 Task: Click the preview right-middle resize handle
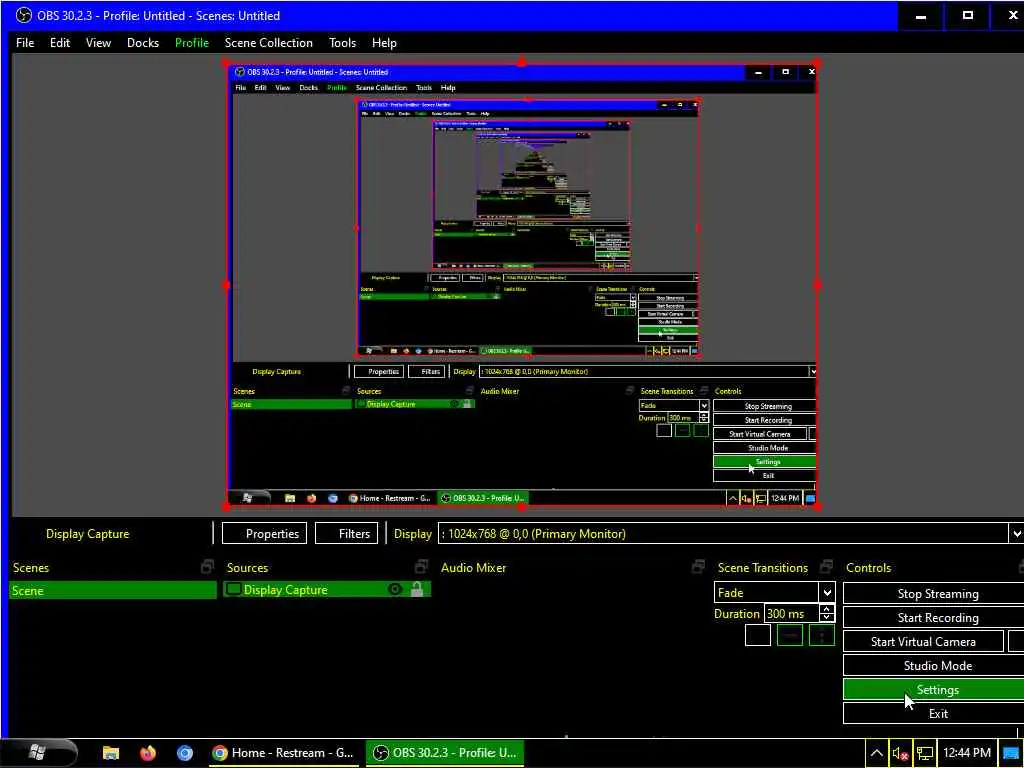(x=818, y=285)
